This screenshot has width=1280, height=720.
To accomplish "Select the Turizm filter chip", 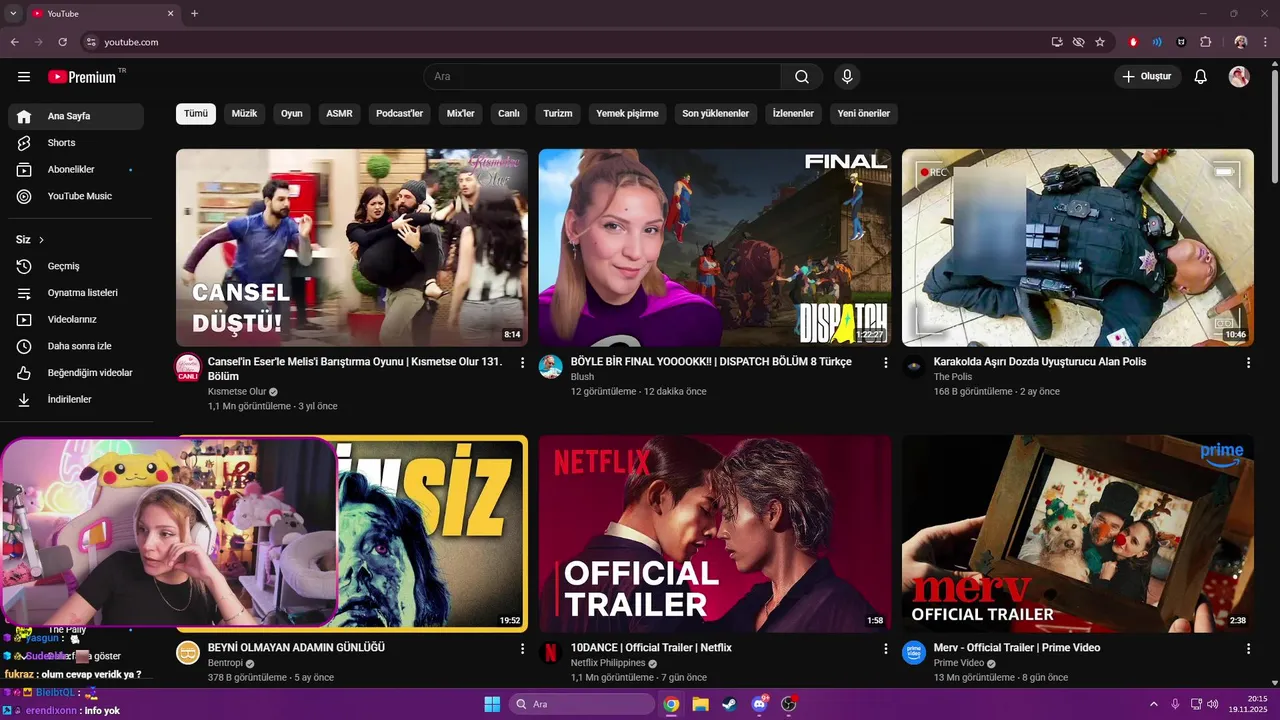I will (x=558, y=114).
